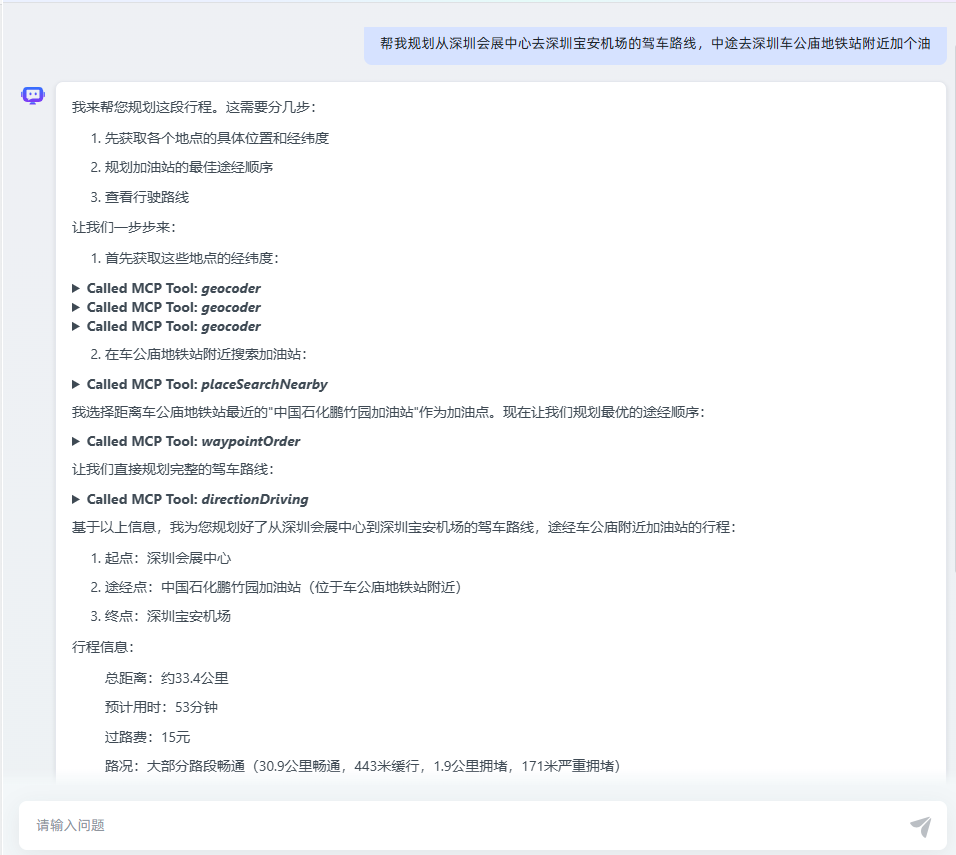Click the disclosure arrow before directionDriving
The height and width of the screenshot is (855, 956).
(x=76, y=499)
